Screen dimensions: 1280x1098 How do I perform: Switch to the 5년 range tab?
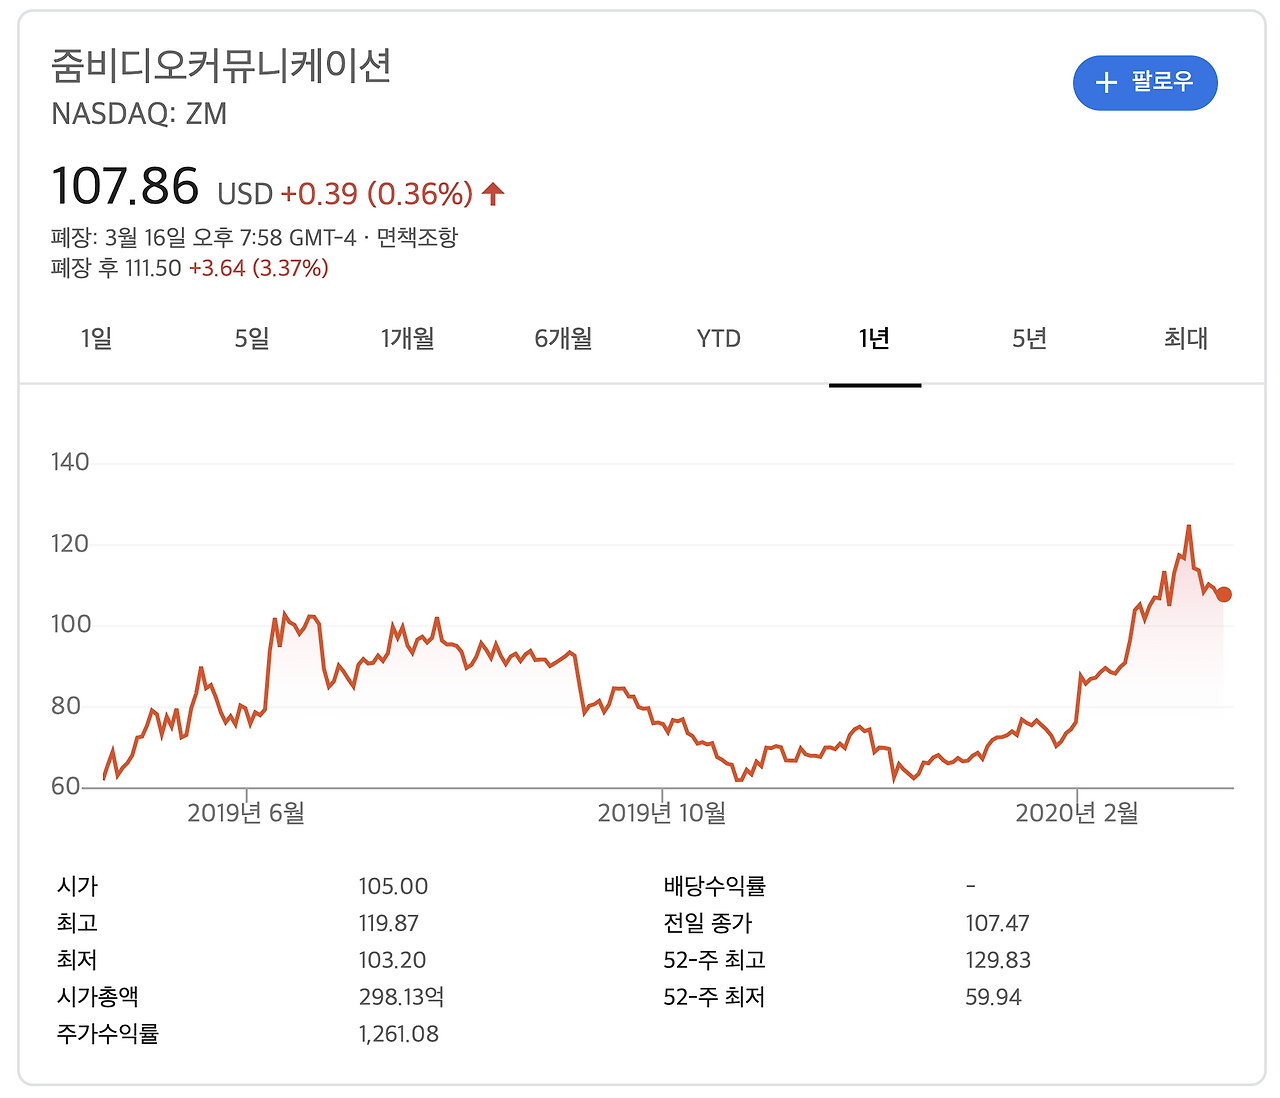point(1030,339)
